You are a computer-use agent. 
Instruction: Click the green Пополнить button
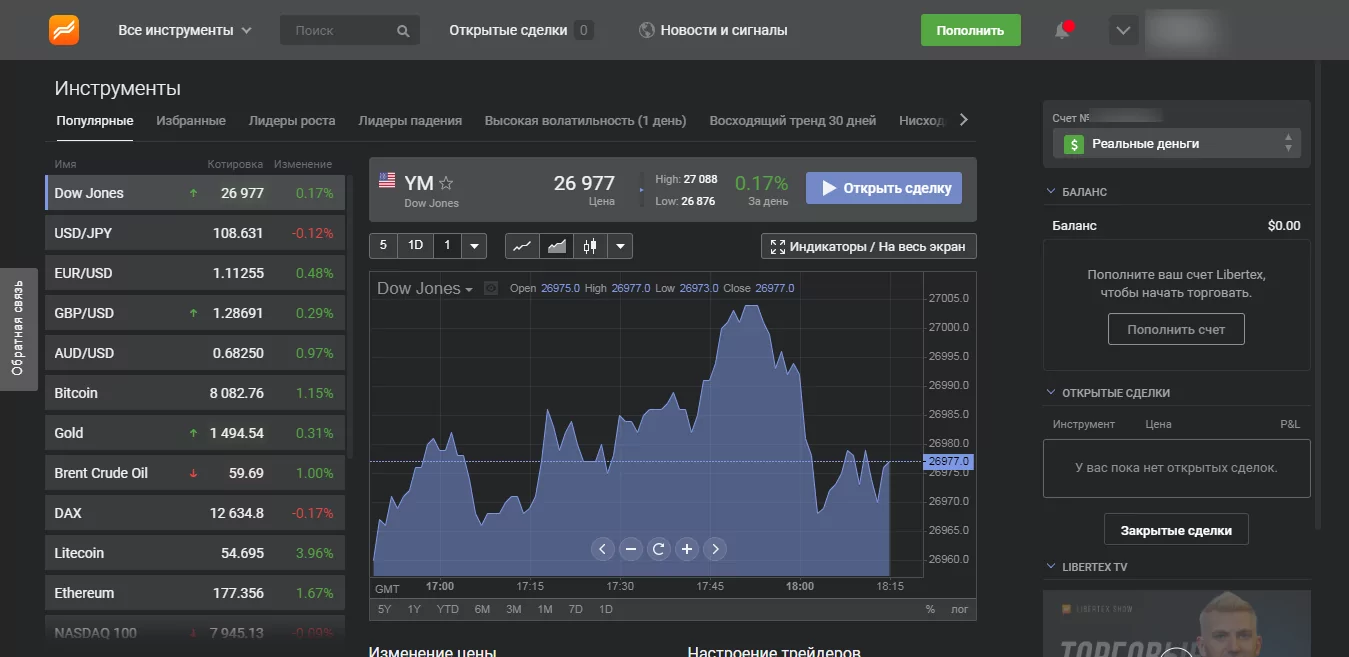[970, 30]
